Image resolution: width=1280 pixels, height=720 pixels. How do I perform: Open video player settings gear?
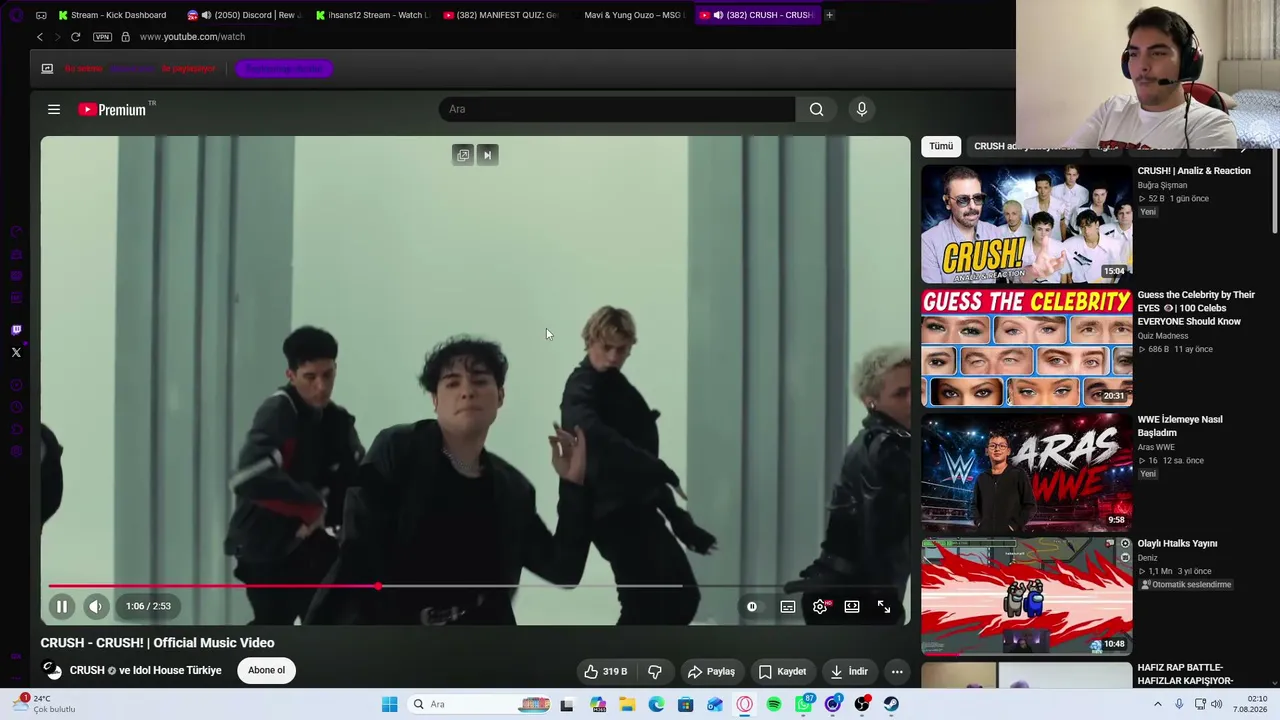pos(820,606)
